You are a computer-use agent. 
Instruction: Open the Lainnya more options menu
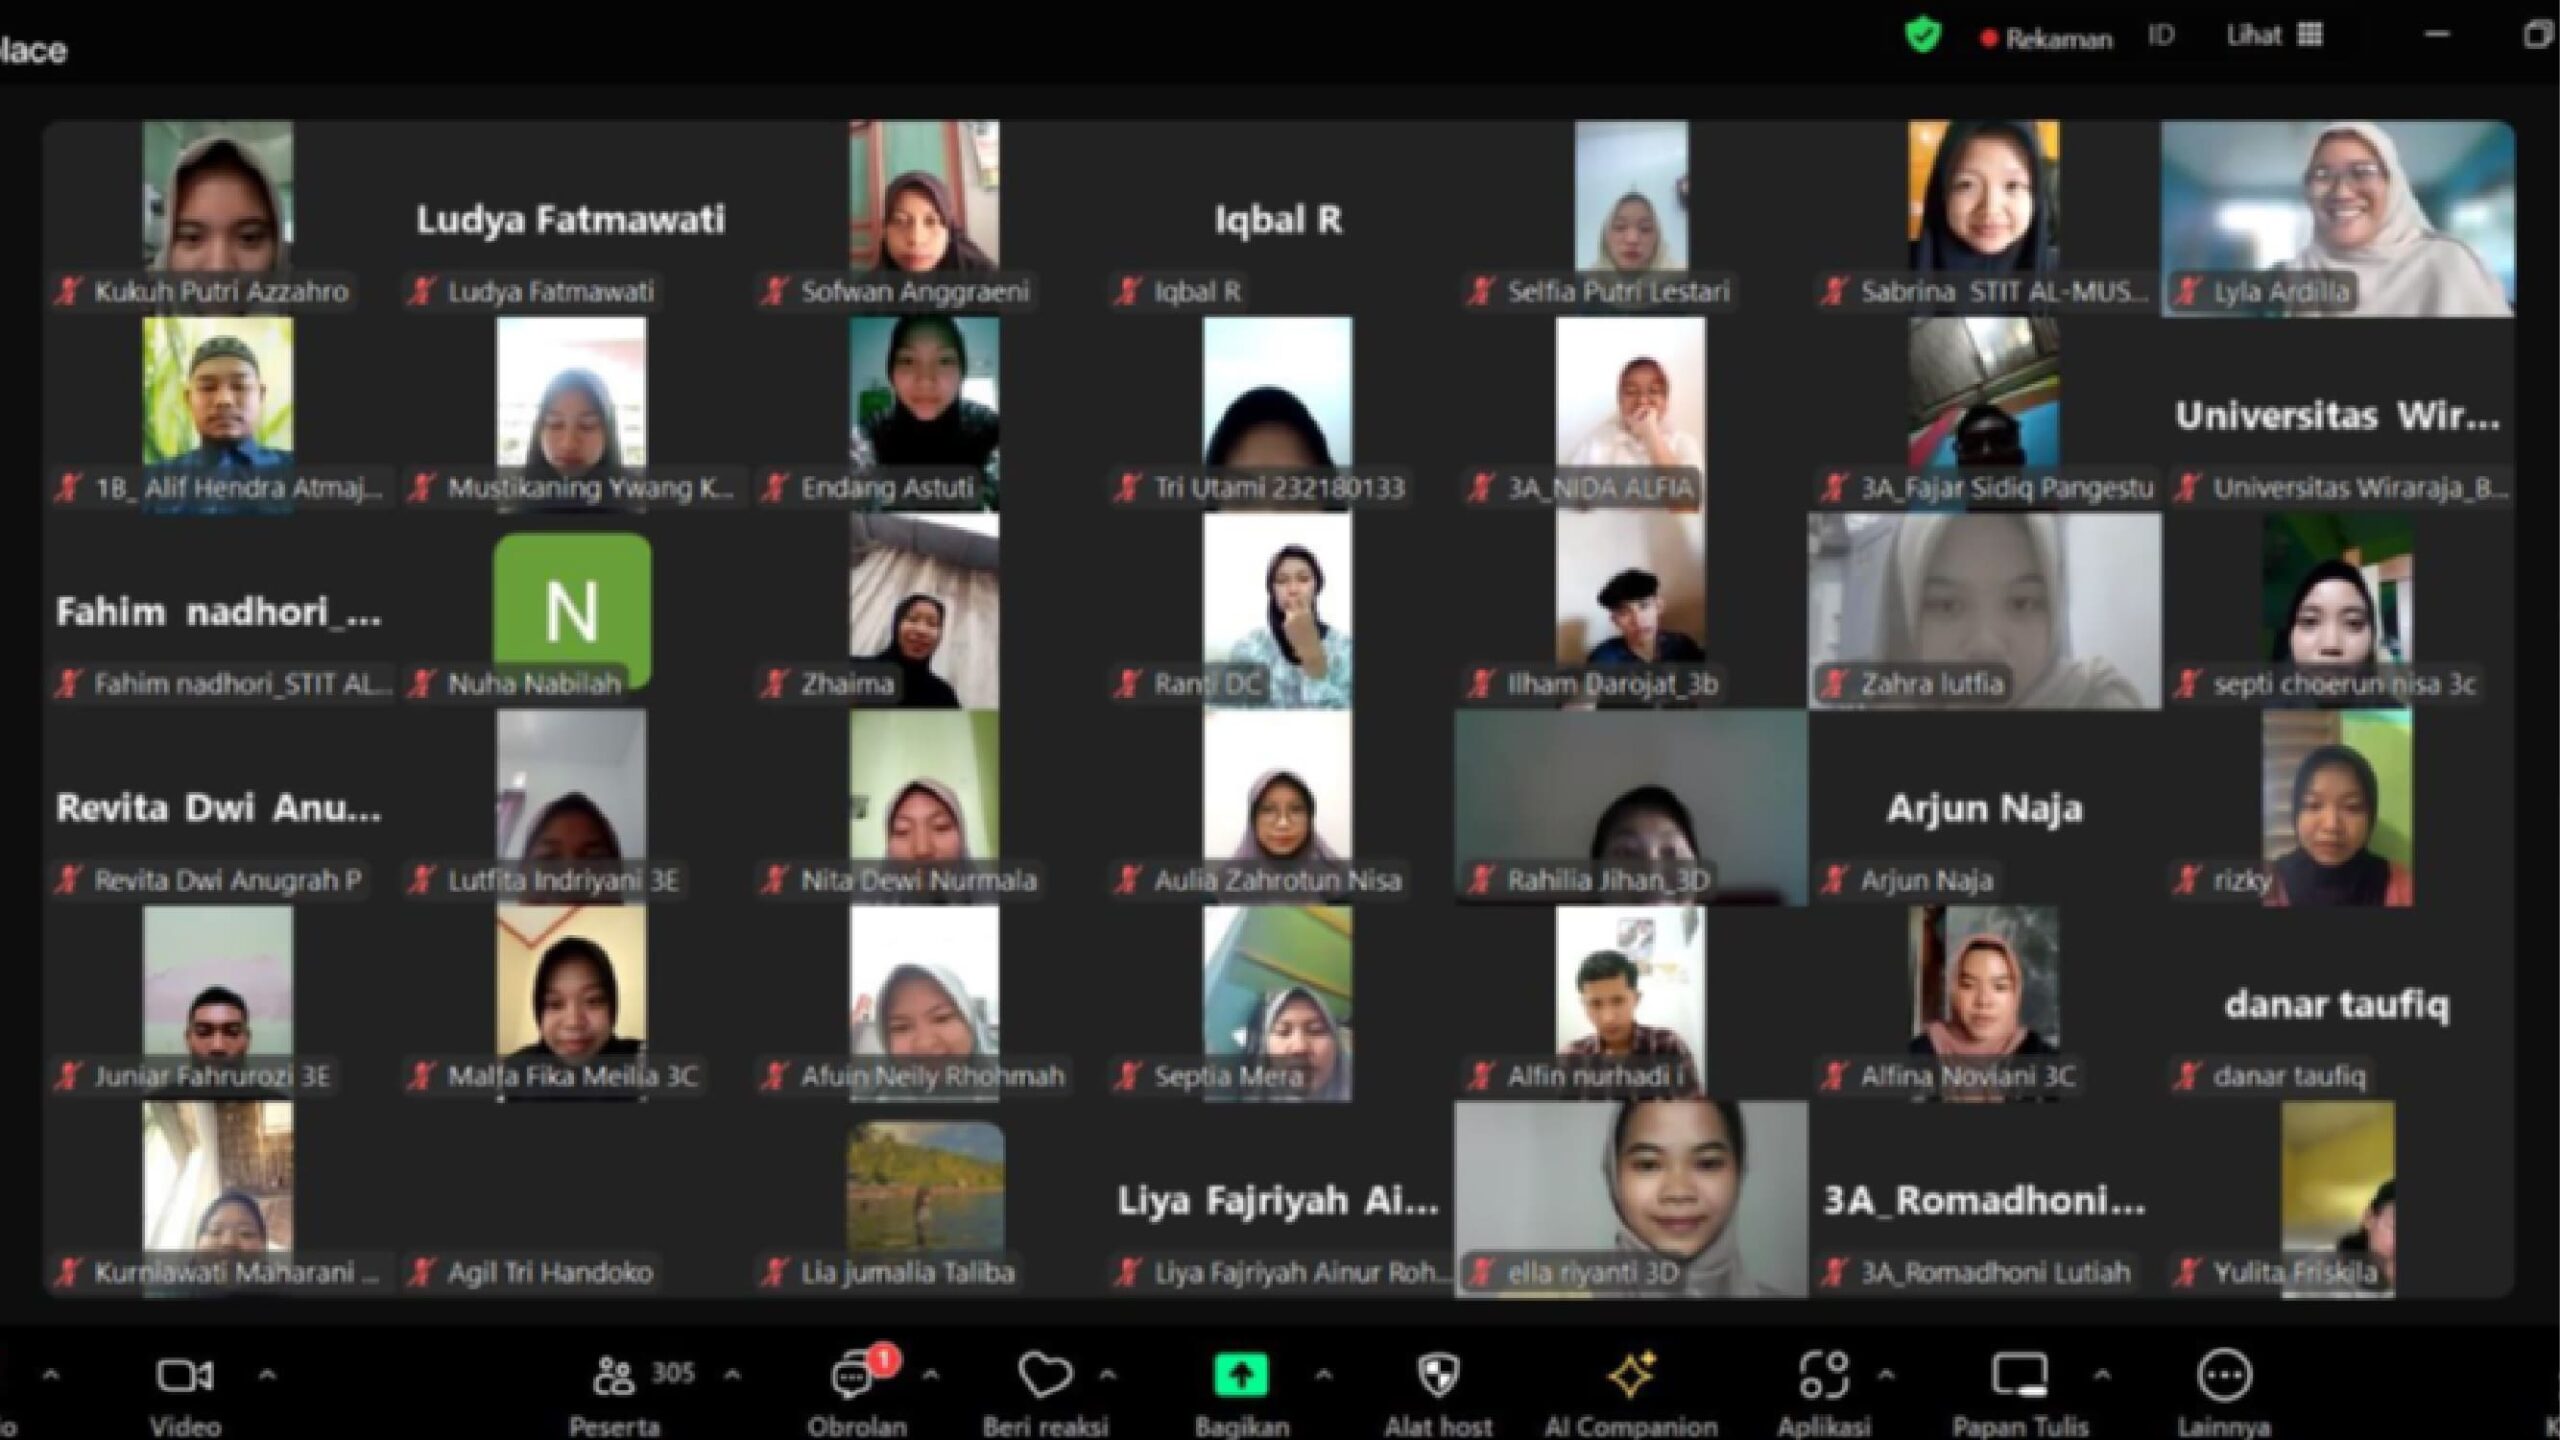(2224, 1376)
